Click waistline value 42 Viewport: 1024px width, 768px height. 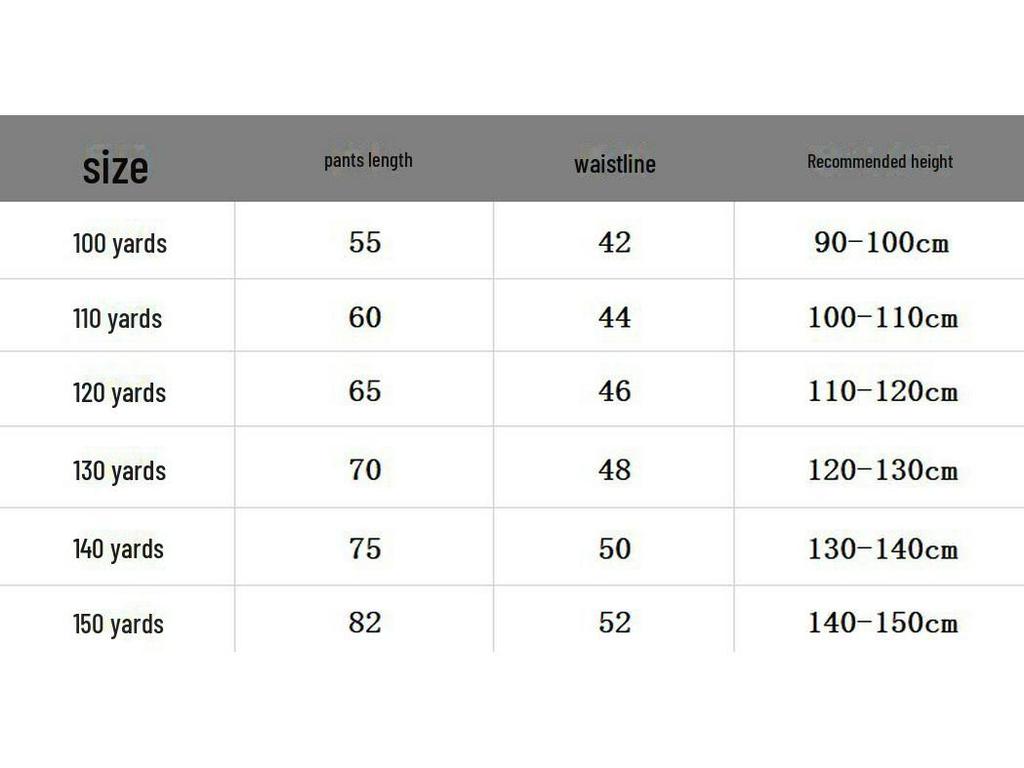[x=614, y=242]
